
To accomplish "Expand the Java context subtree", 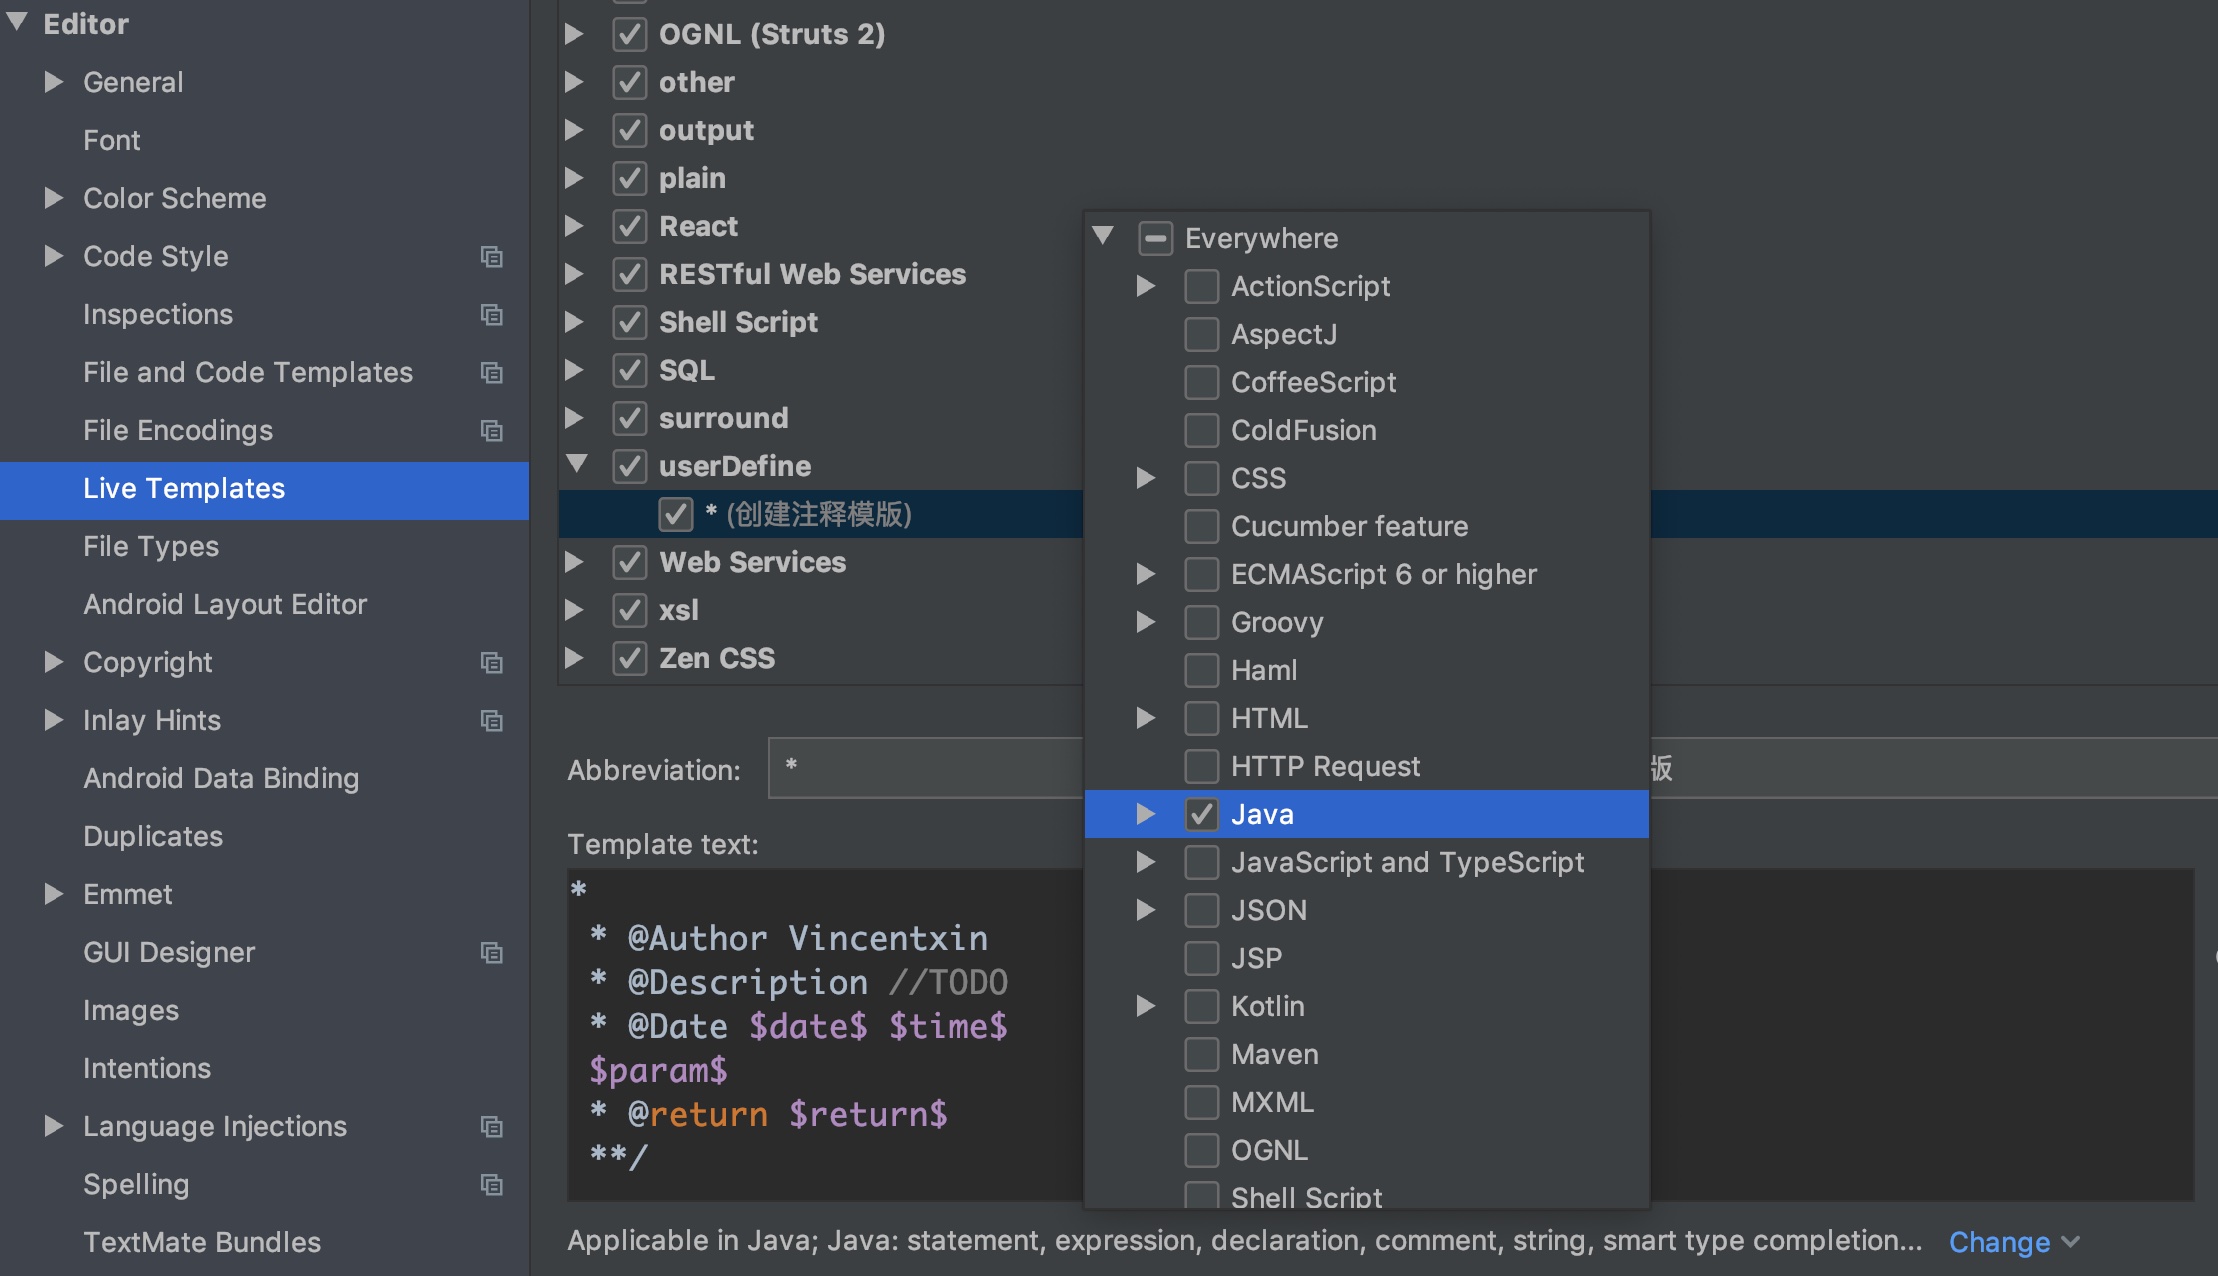I will click(1146, 815).
